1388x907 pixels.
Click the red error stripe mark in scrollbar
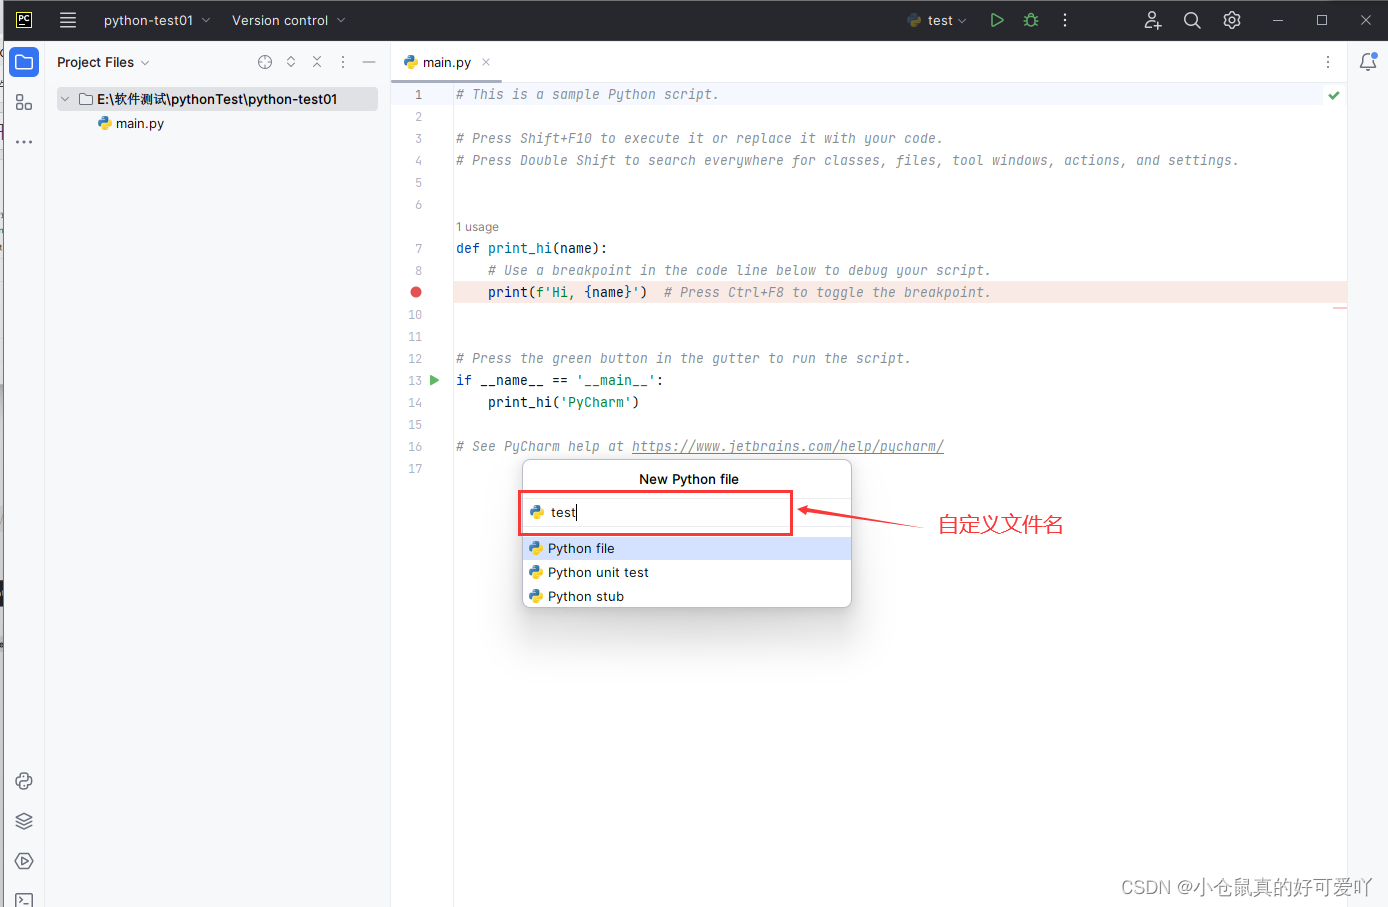coord(1340,308)
